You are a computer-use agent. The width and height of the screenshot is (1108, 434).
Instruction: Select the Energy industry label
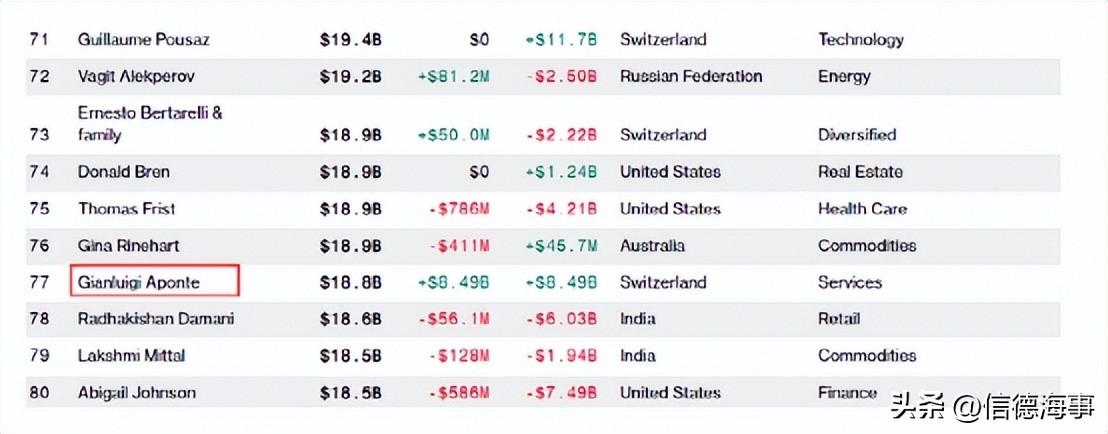point(844,76)
